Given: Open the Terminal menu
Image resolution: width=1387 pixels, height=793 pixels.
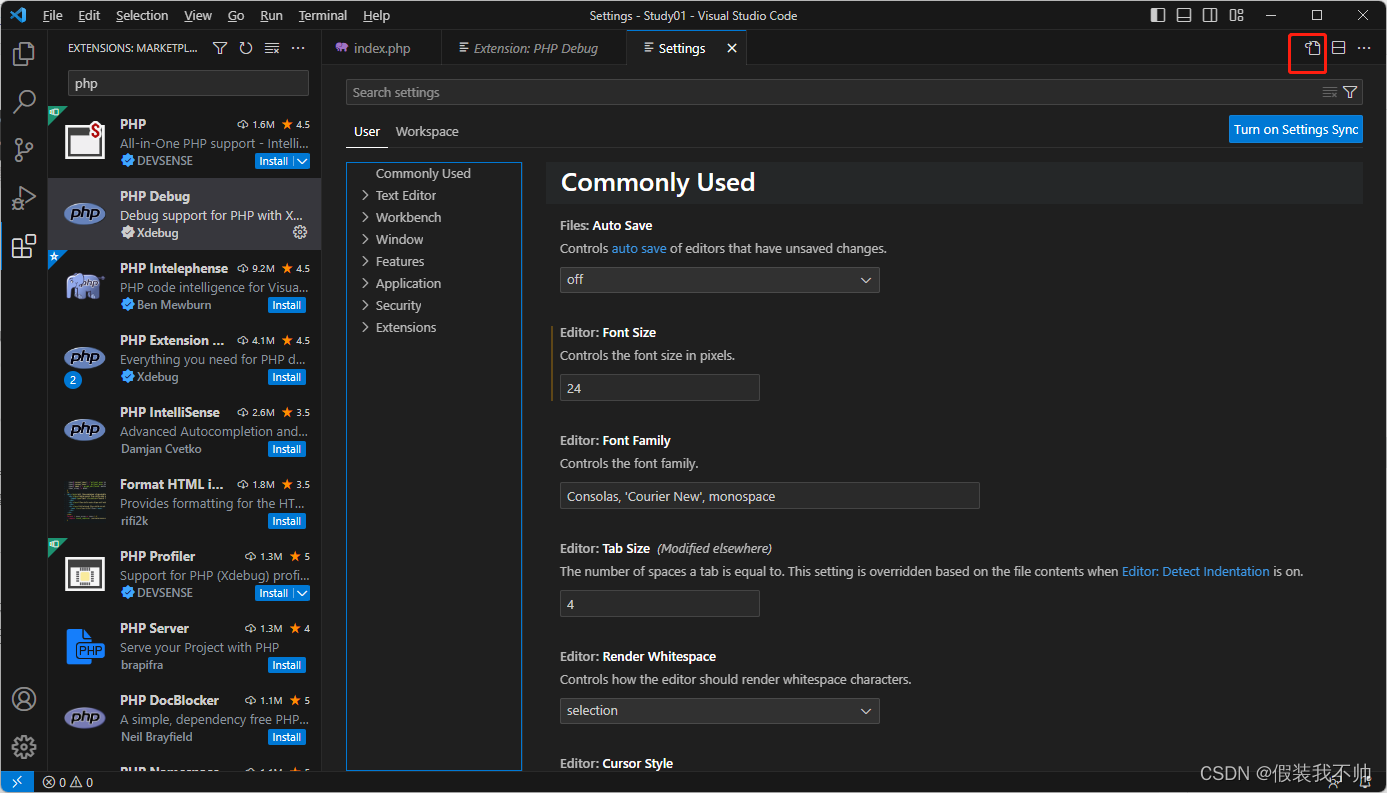Looking at the screenshot, I should coord(323,15).
